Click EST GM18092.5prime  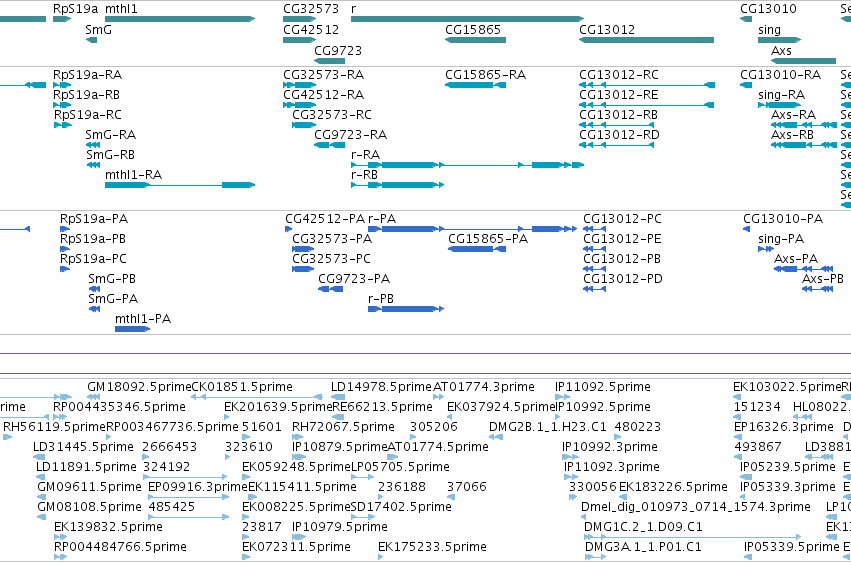tap(93, 397)
